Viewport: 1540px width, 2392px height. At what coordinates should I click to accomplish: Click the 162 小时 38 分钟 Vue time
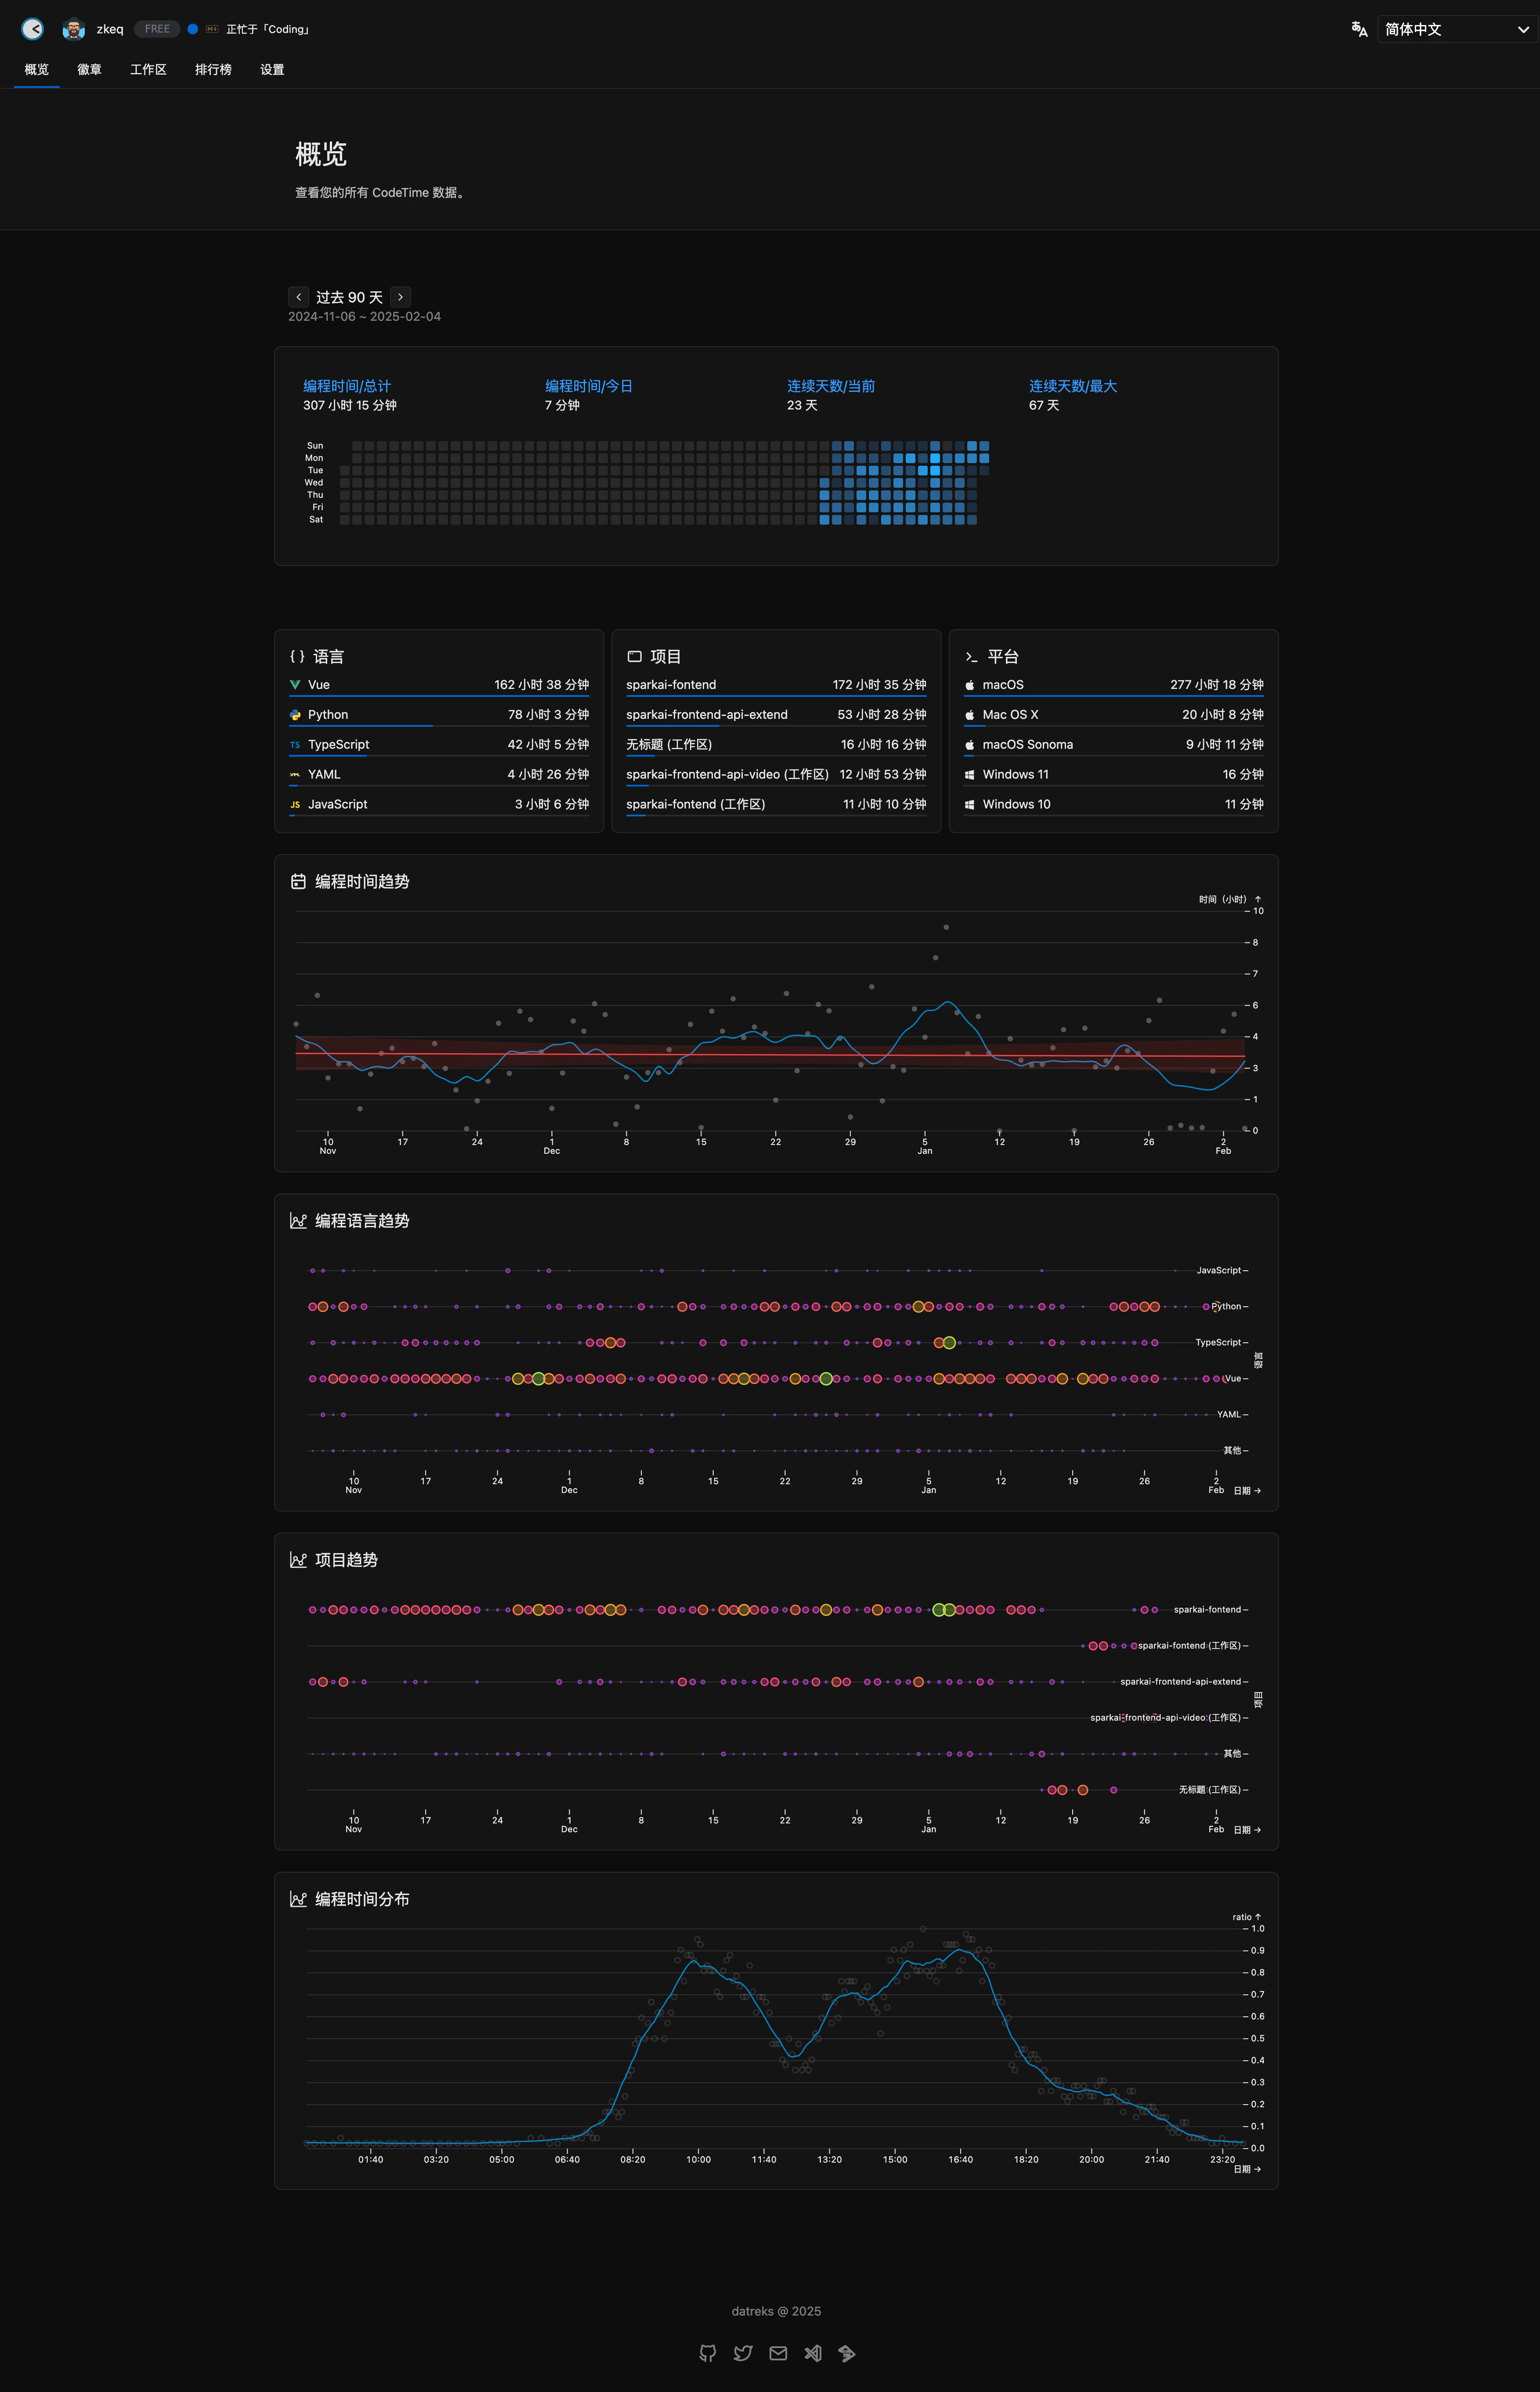(x=541, y=685)
